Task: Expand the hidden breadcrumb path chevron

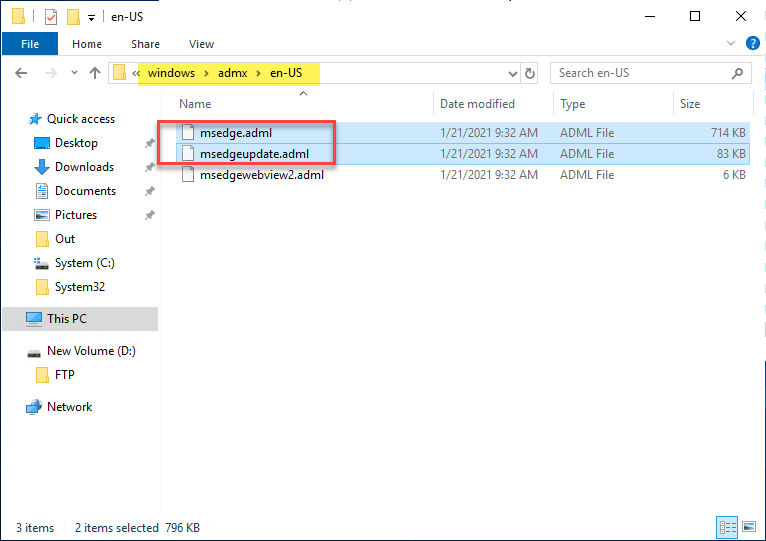Action: 136,73
